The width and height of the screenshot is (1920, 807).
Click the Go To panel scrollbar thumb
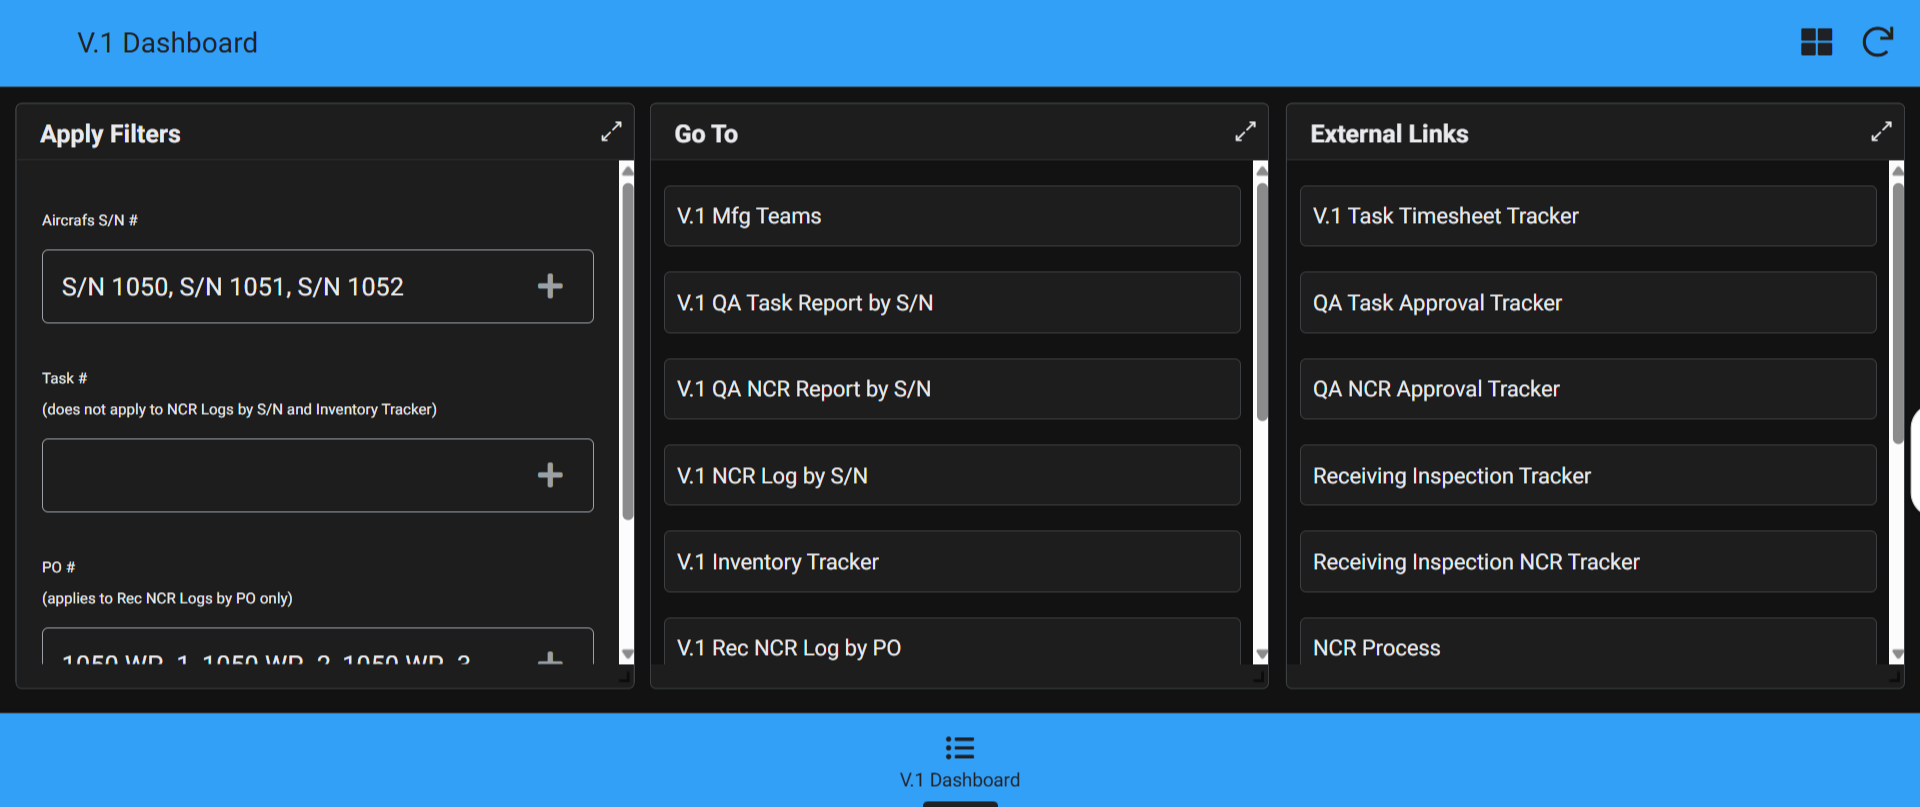click(x=1262, y=301)
